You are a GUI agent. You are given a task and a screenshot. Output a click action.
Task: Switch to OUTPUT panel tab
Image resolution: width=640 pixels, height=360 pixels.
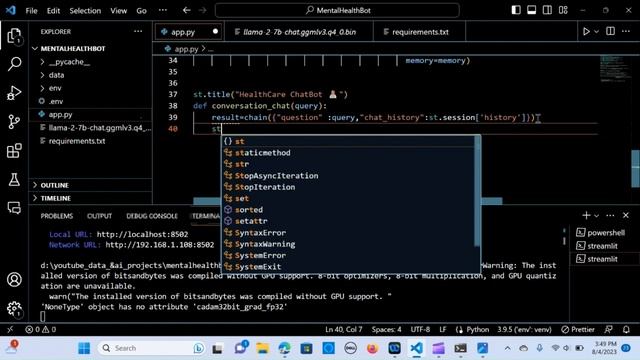(x=99, y=216)
